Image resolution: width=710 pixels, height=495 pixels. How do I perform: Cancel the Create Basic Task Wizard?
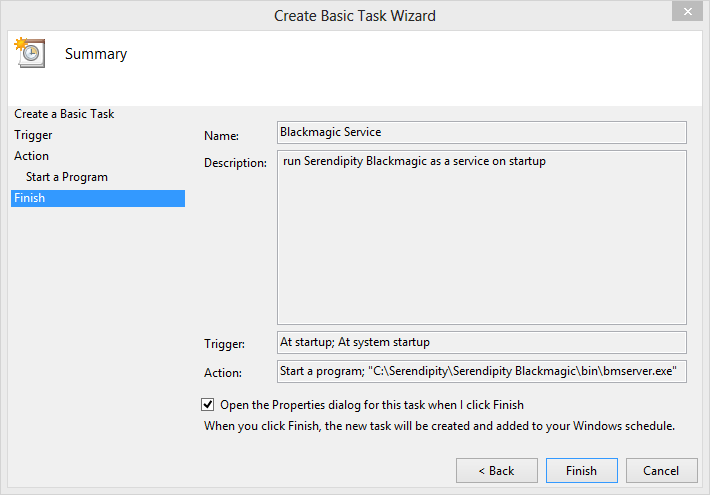(x=661, y=471)
